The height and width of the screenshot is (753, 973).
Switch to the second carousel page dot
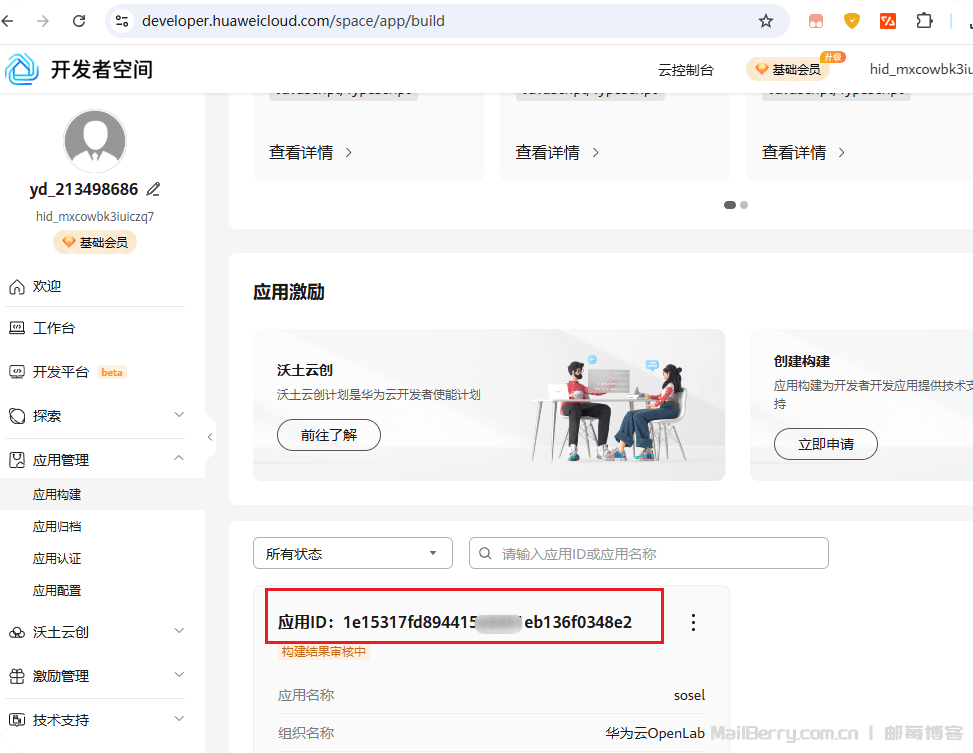click(x=744, y=205)
